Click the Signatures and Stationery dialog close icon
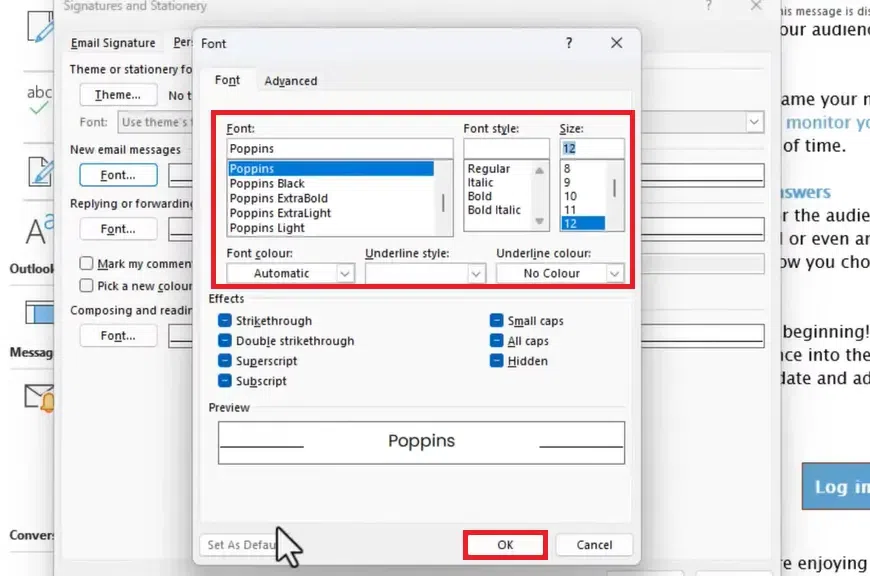This screenshot has width=870, height=576. point(757,7)
